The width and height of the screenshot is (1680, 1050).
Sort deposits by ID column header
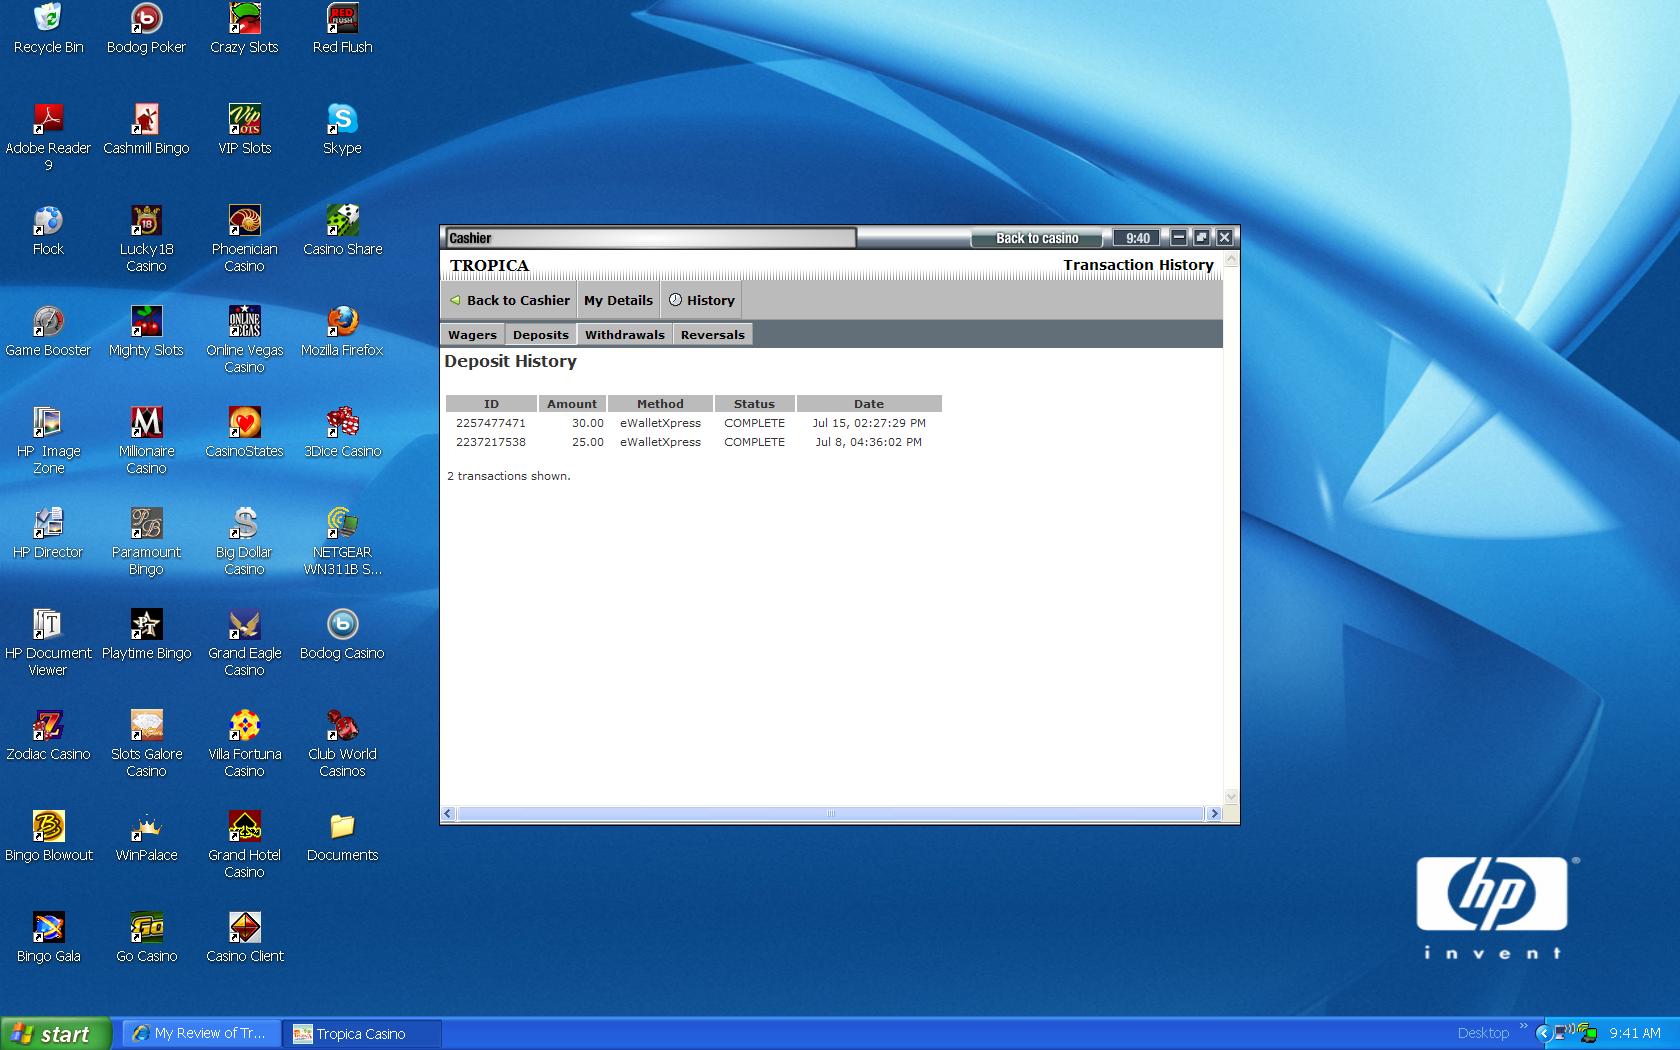tap(491, 404)
